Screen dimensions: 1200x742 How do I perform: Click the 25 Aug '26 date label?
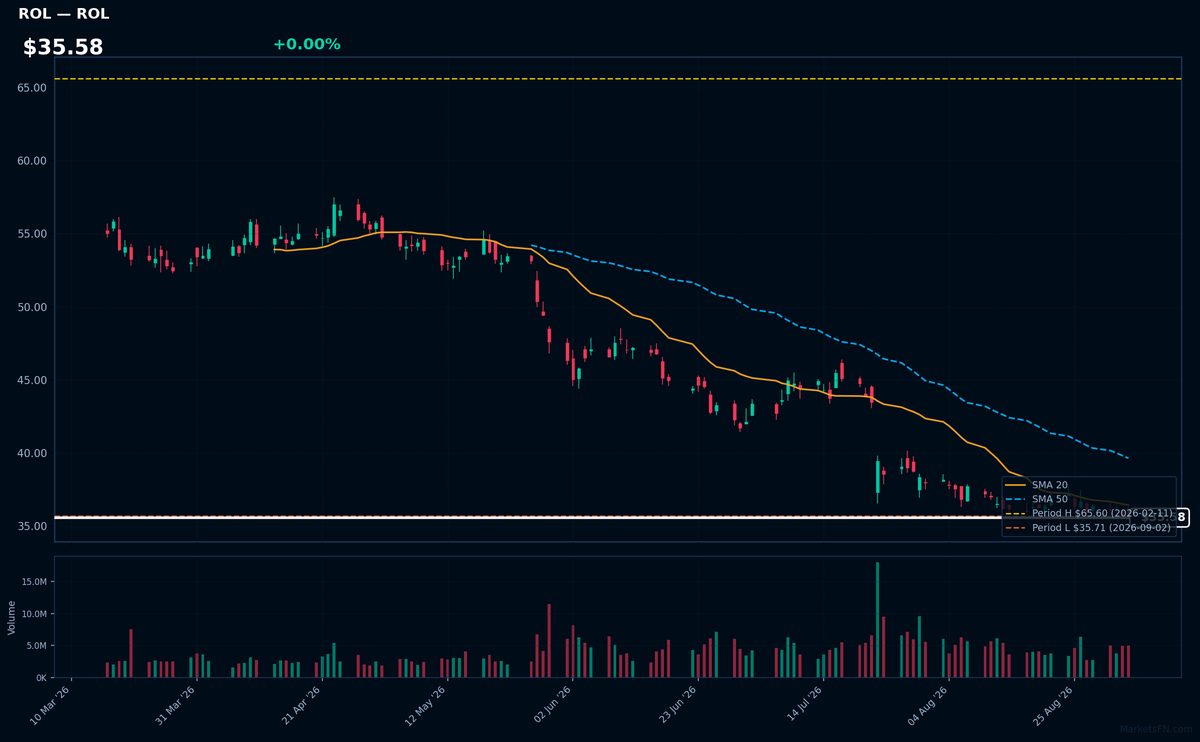click(1051, 705)
